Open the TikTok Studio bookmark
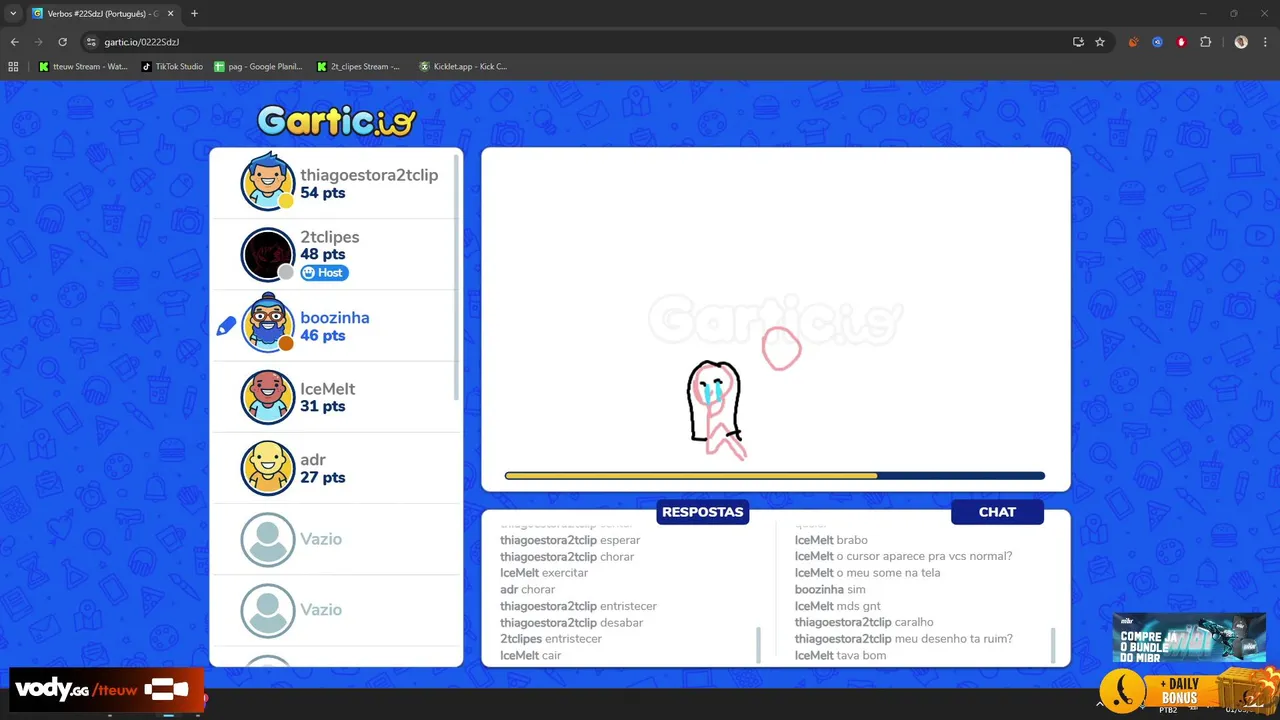This screenshot has width=1280, height=720. (x=172, y=67)
